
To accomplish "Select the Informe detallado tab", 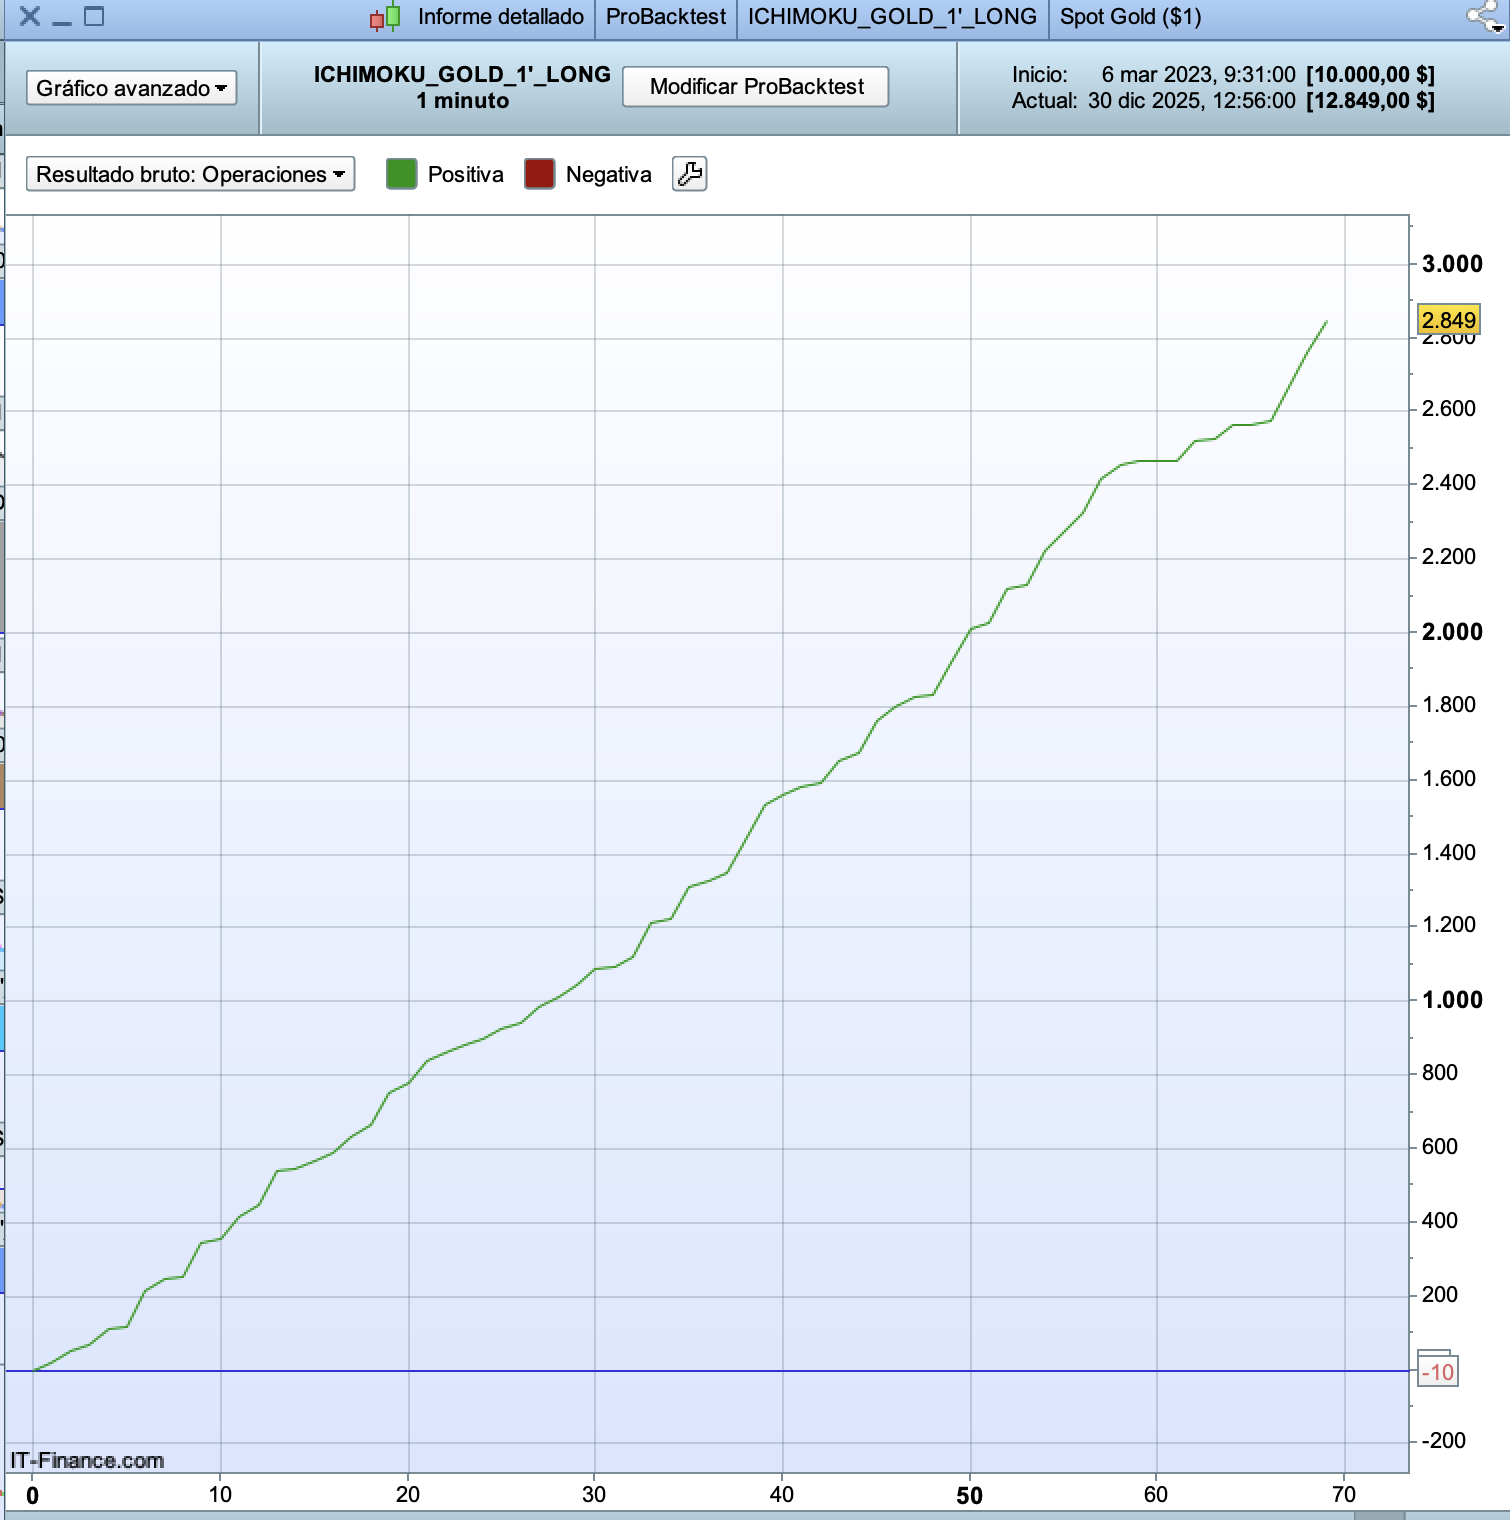I will [x=500, y=17].
